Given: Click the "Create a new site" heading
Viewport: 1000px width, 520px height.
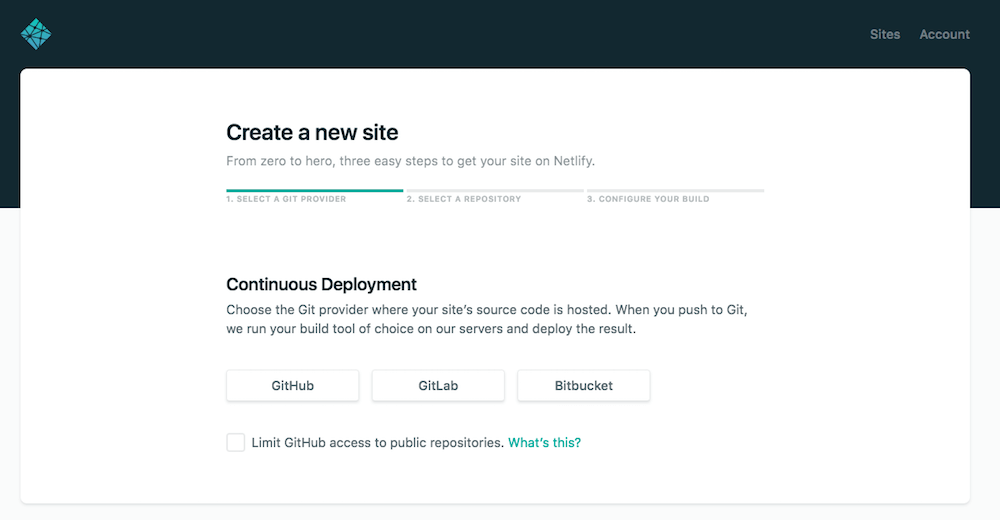Looking at the screenshot, I should click(x=312, y=132).
